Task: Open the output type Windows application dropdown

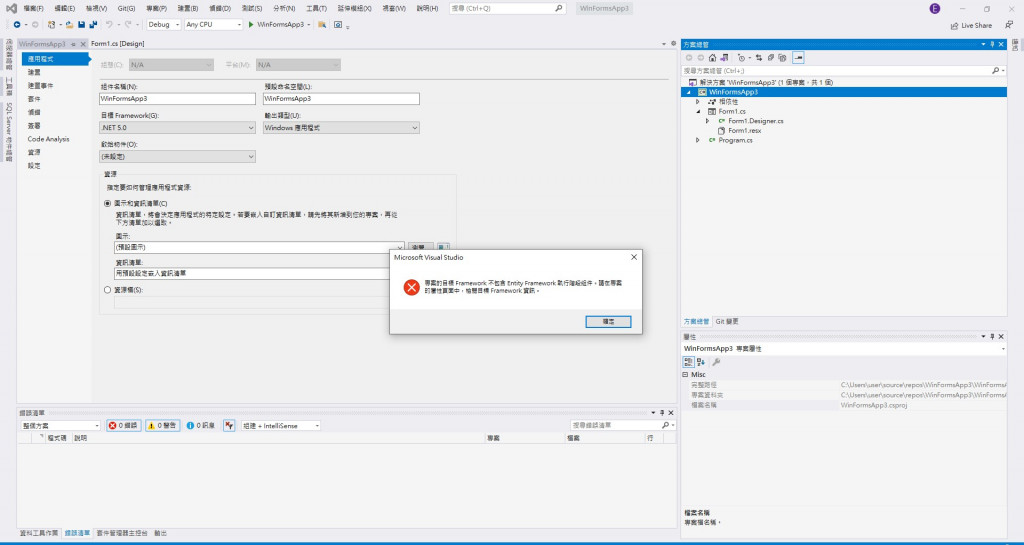Action: point(341,128)
